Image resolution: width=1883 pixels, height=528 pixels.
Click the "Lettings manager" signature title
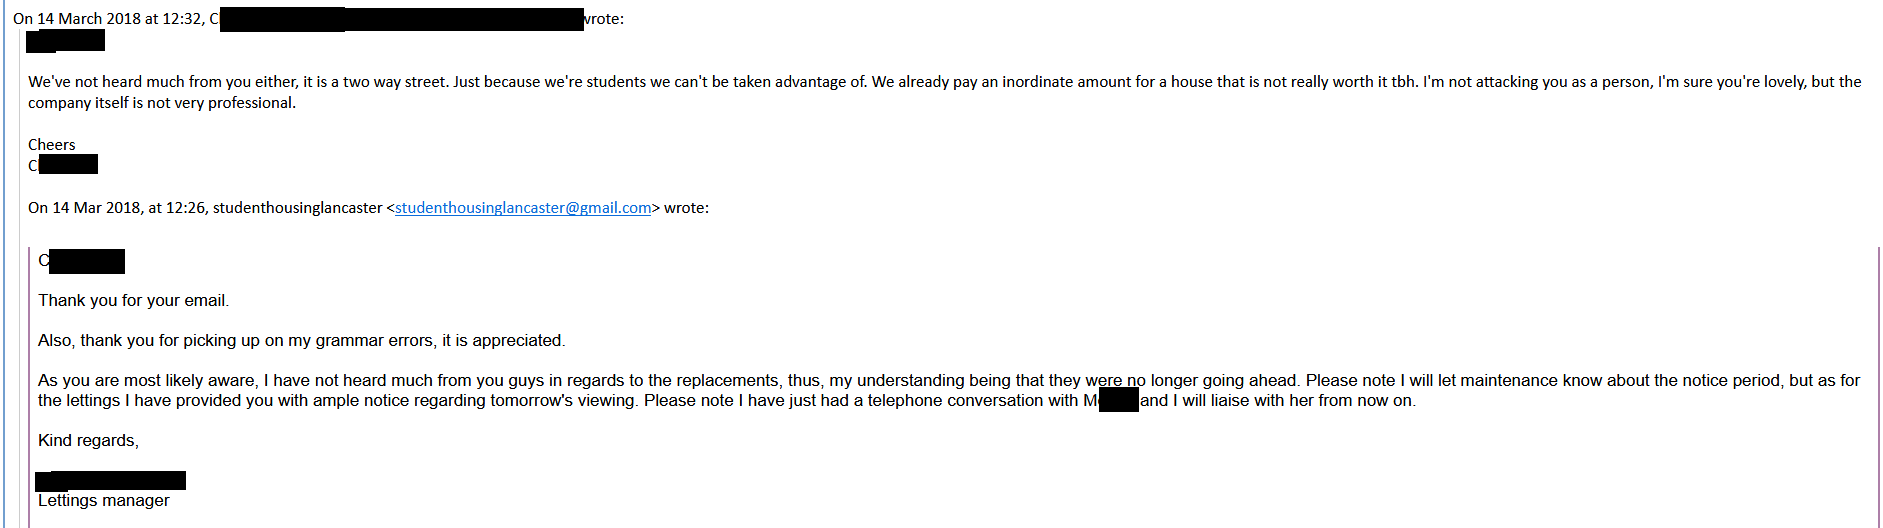coord(103,501)
